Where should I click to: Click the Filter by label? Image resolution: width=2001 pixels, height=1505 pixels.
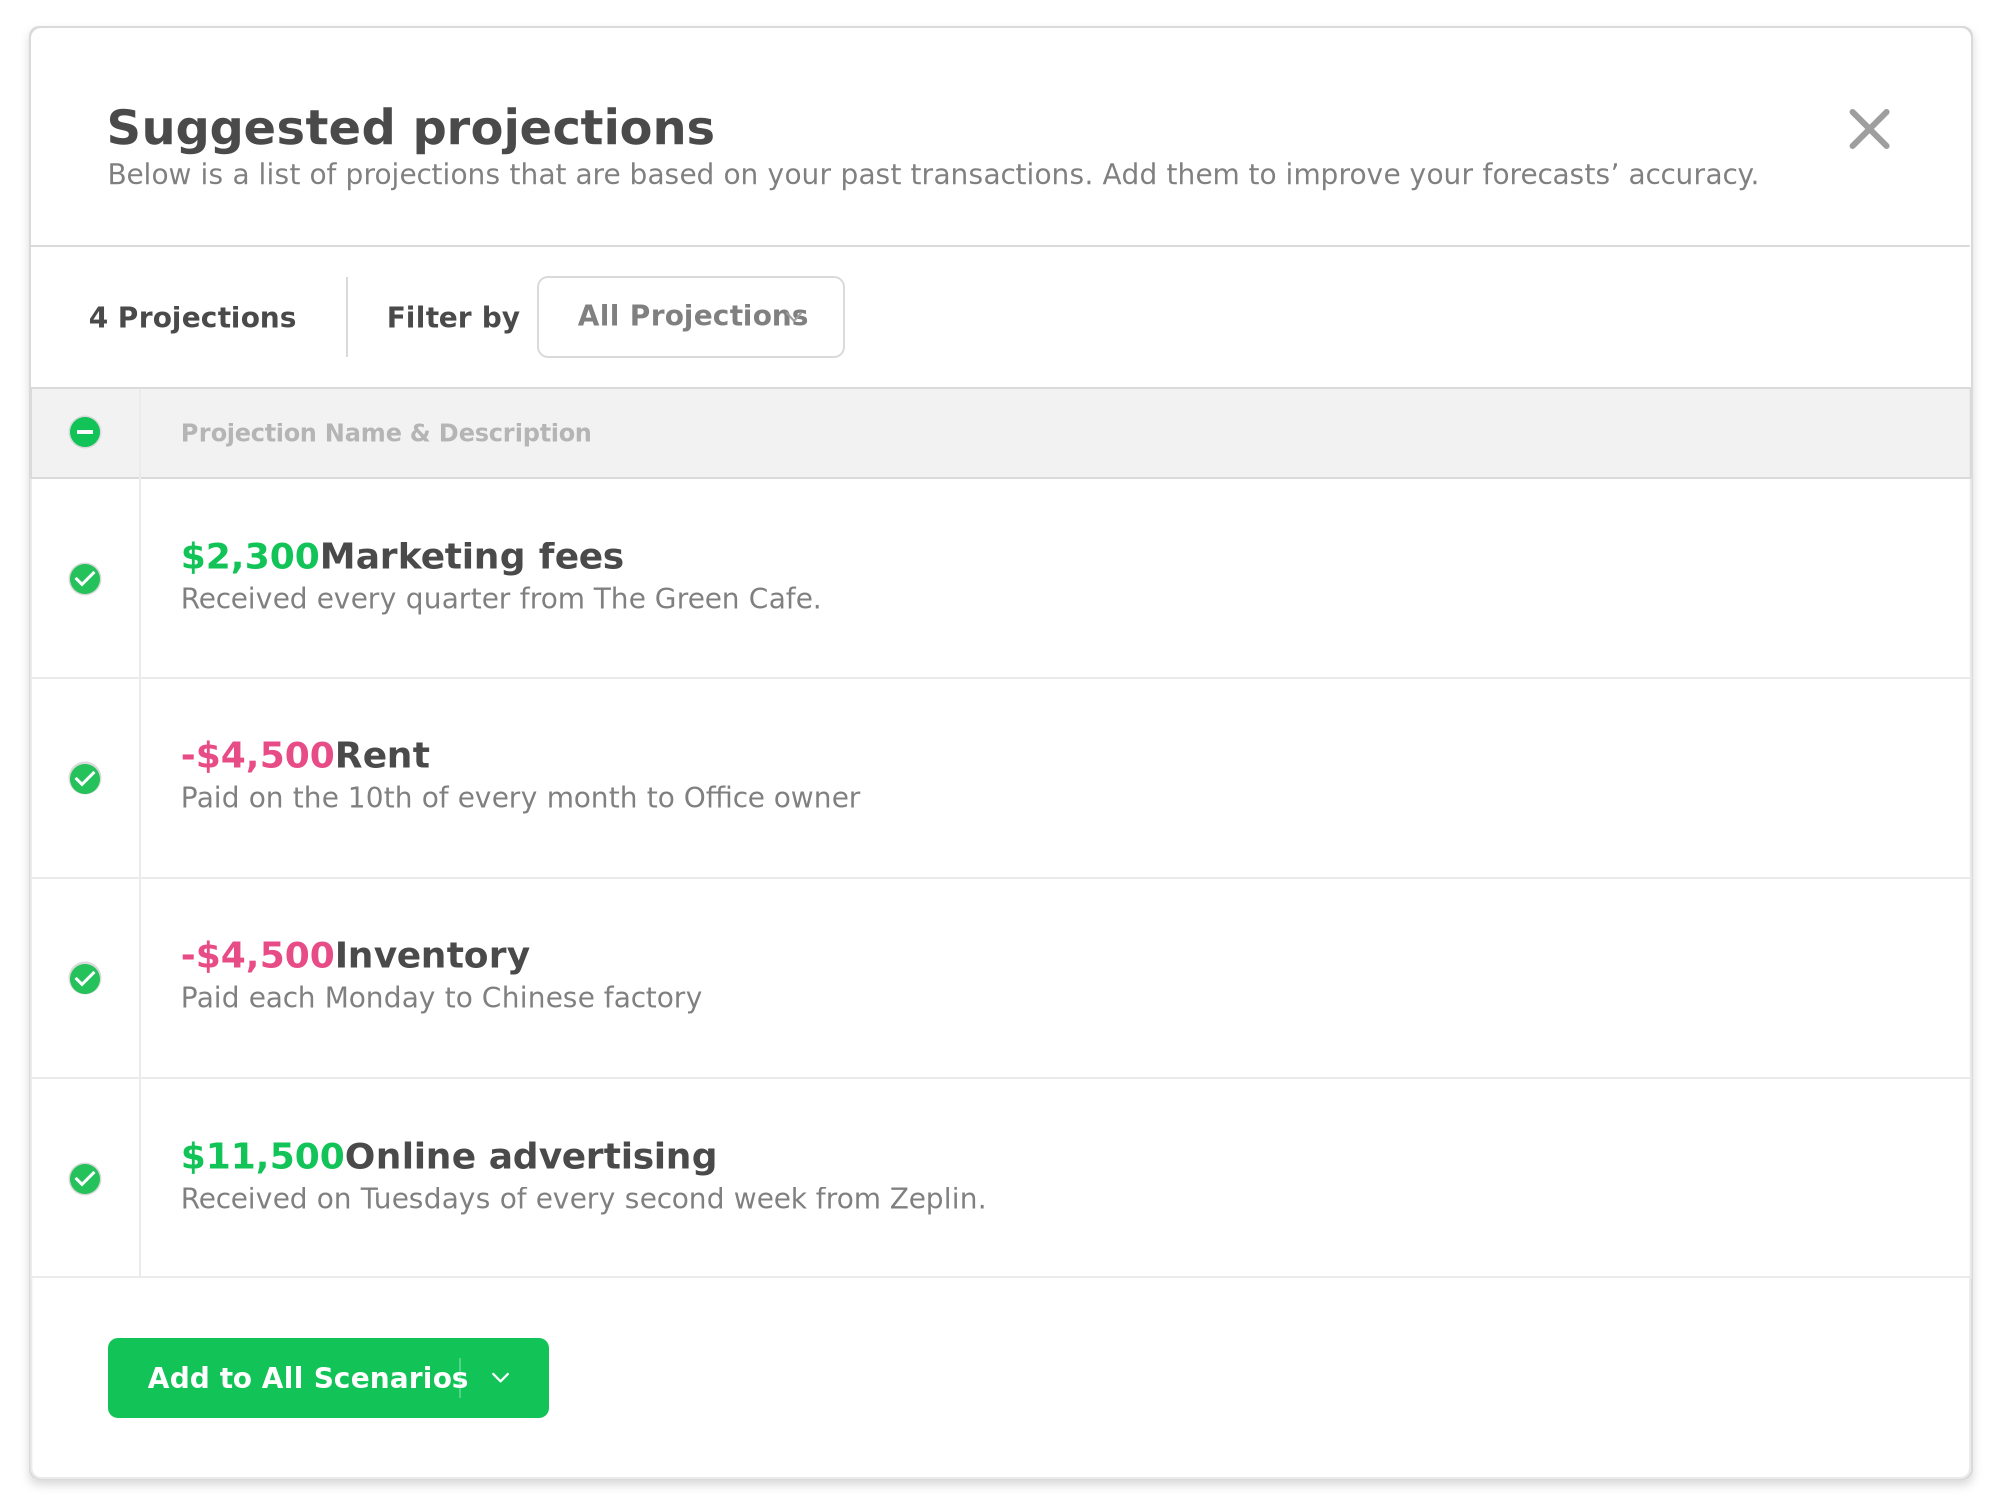tap(452, 316)
